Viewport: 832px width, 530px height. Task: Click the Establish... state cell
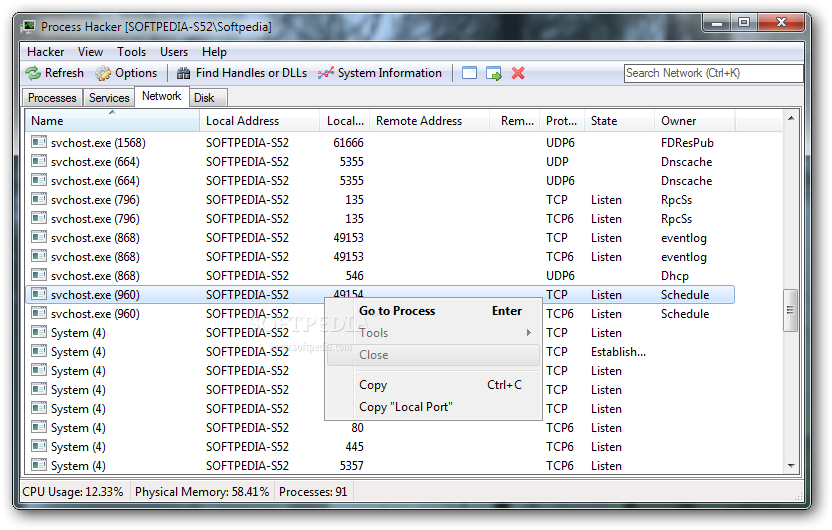click(618, 352)
